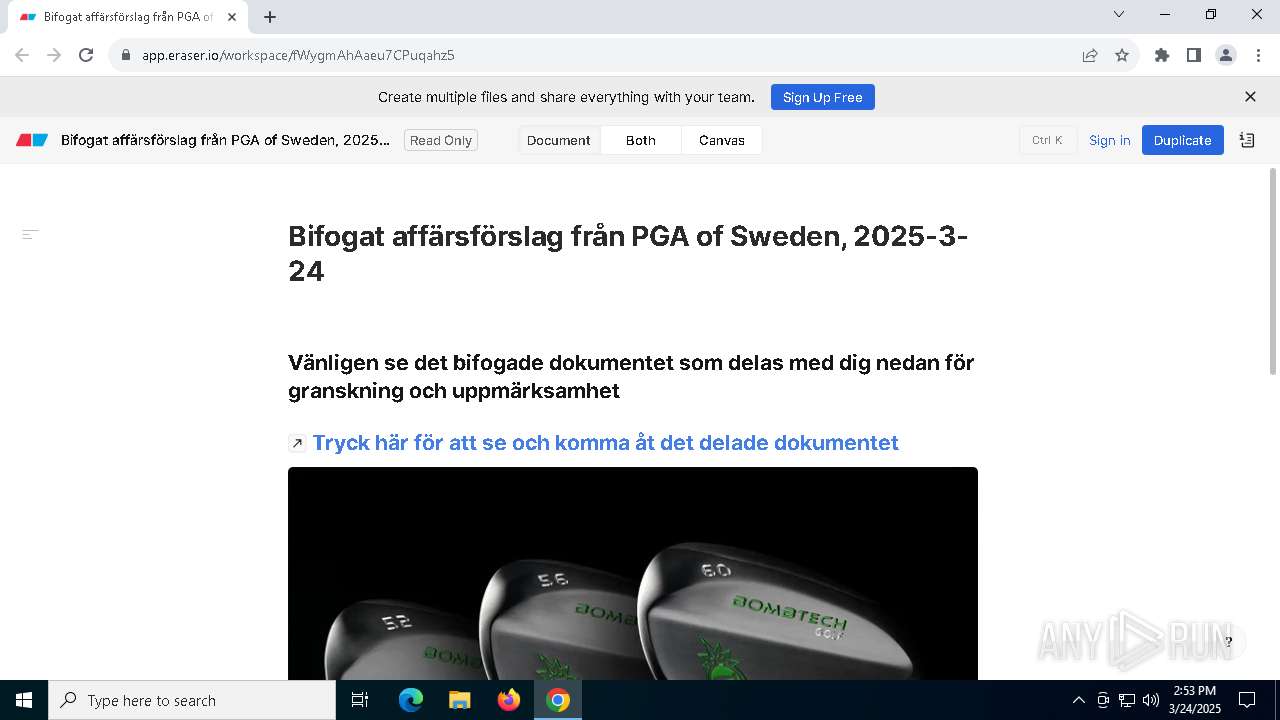Image resolution: width=1280 pixels, height=720 pixels.
Task: Share this page icon in address bar
Action: click(x=1090, y=55)
